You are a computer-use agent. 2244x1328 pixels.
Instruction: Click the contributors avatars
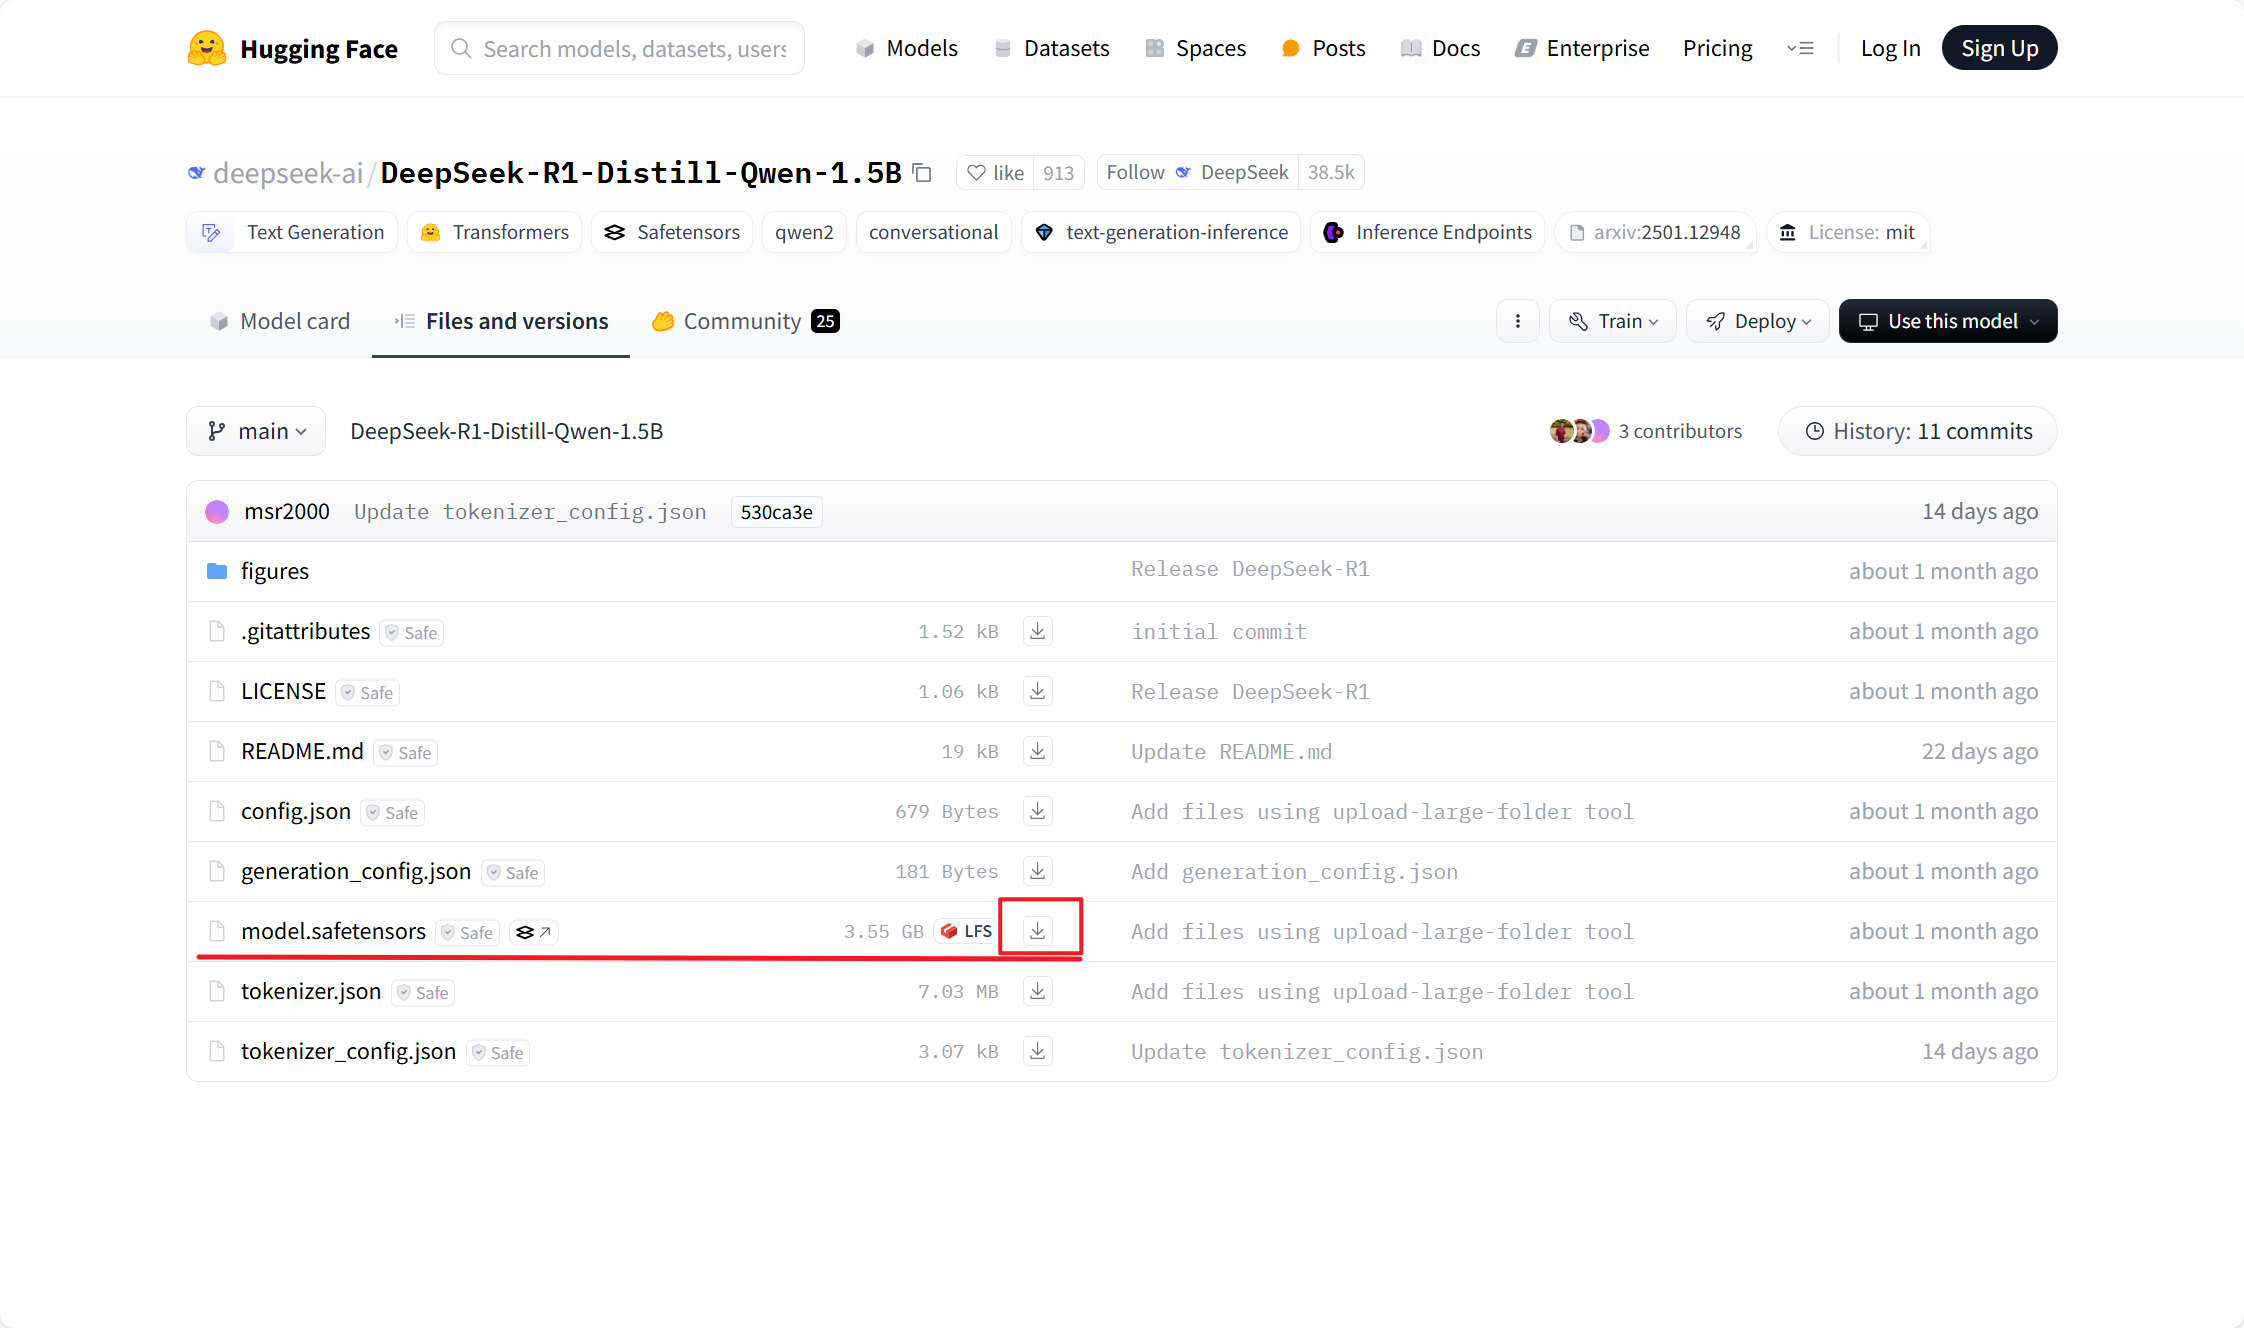(x=1579, y=431)
